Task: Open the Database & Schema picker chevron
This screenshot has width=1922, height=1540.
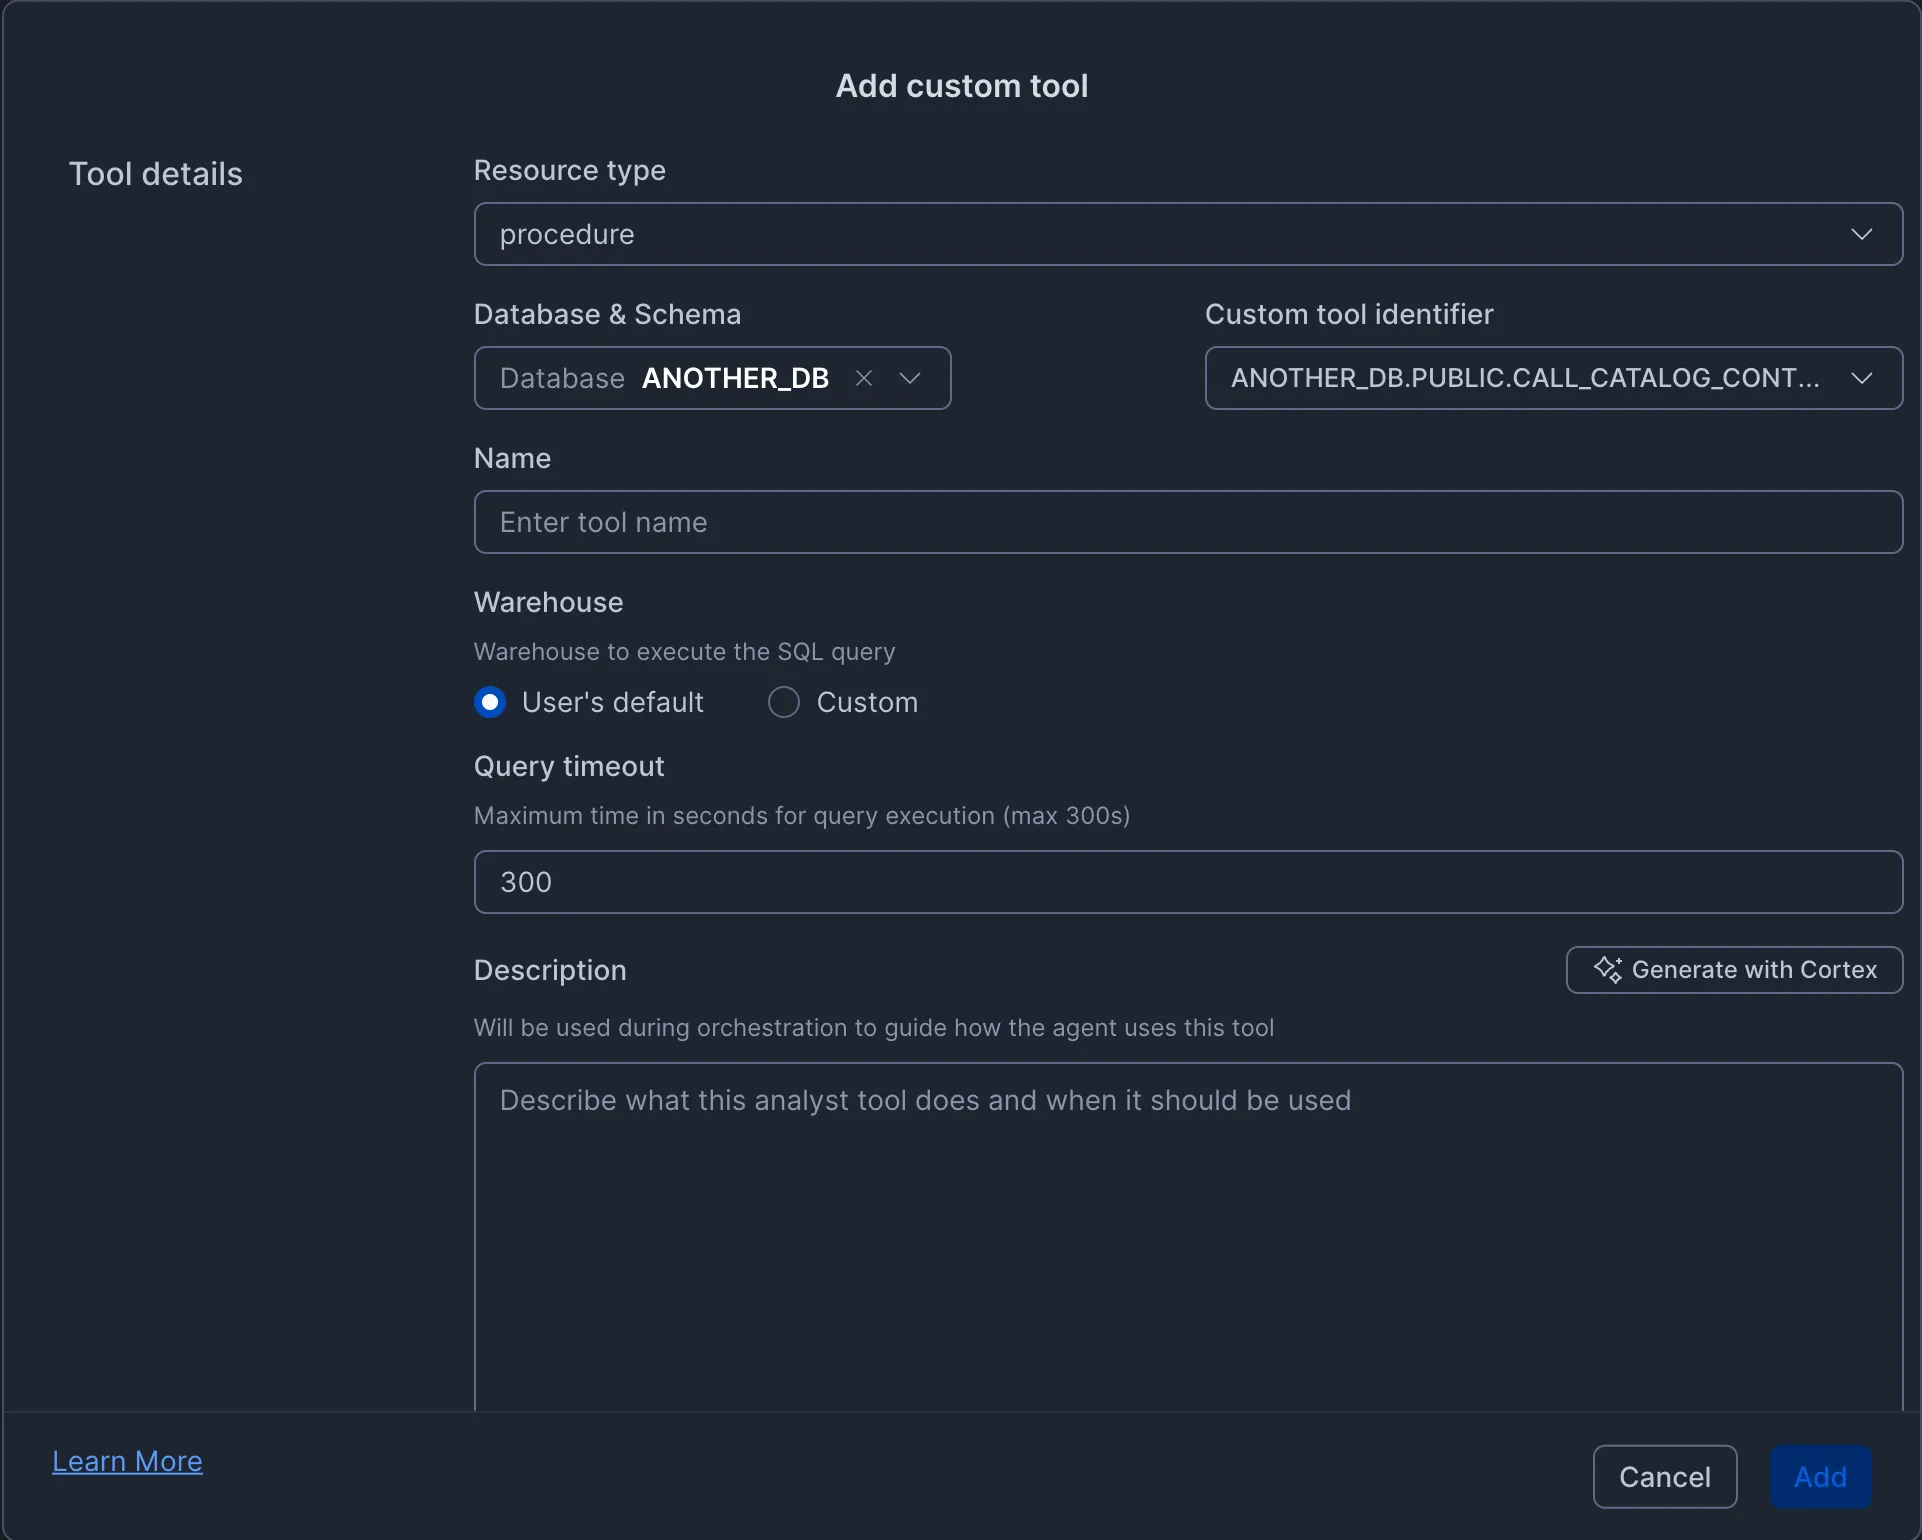Action: click(911, 378)
